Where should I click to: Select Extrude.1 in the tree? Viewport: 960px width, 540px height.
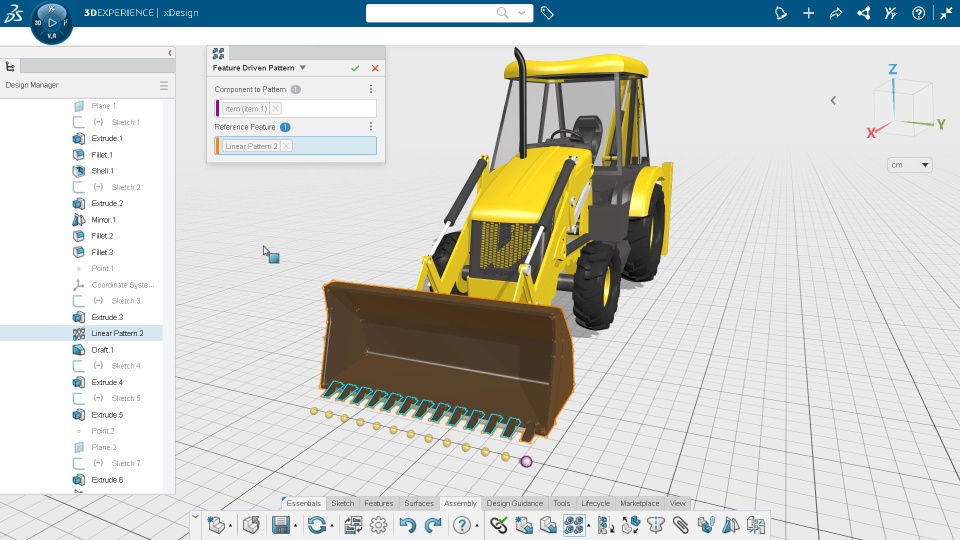(x=107, y=138)
